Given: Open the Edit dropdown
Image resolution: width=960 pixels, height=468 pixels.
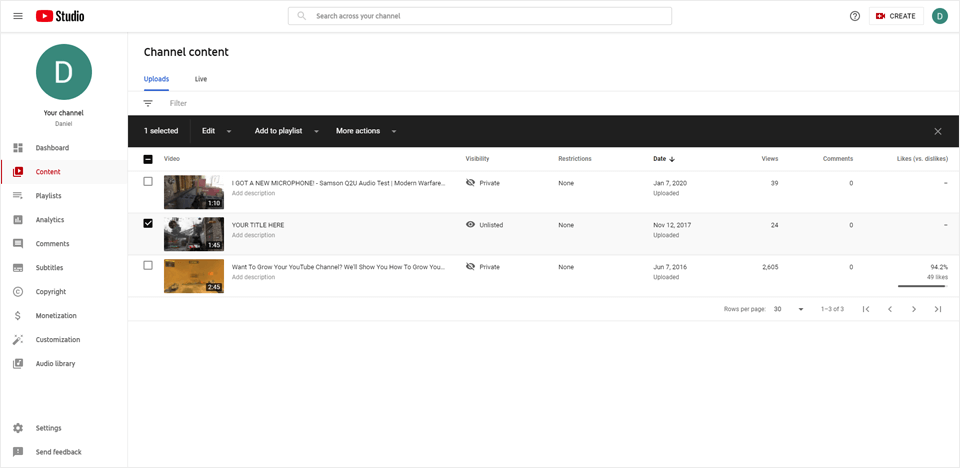Looking at the screenshot, I should click(x=217, y=131).
